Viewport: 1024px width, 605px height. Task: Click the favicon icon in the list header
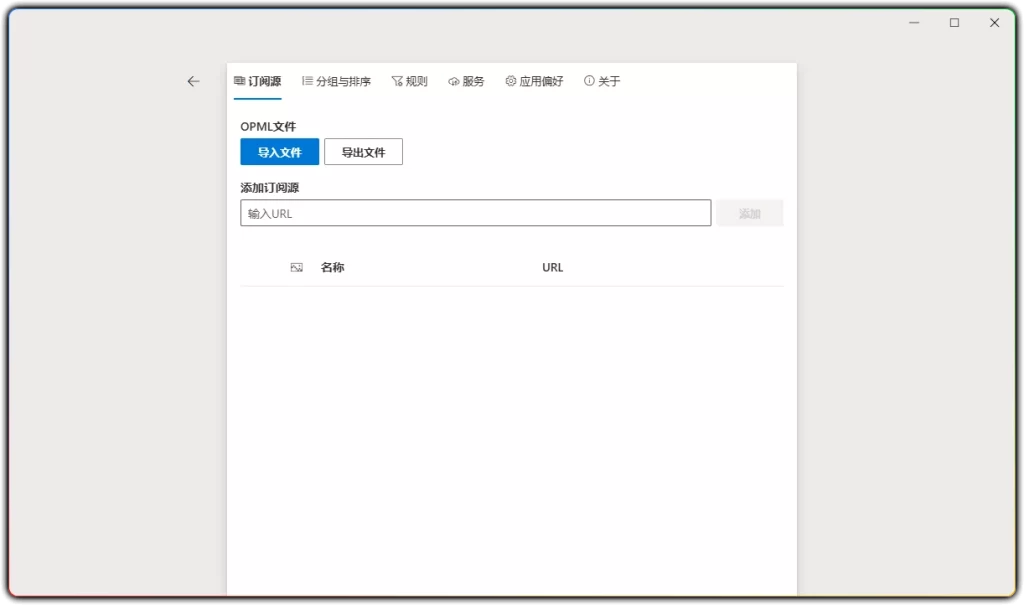point(294,267)
